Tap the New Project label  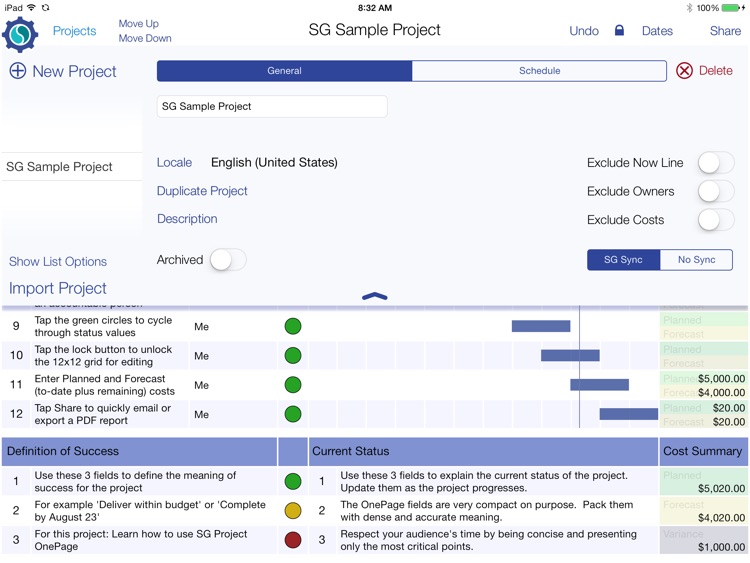point(74,71)
